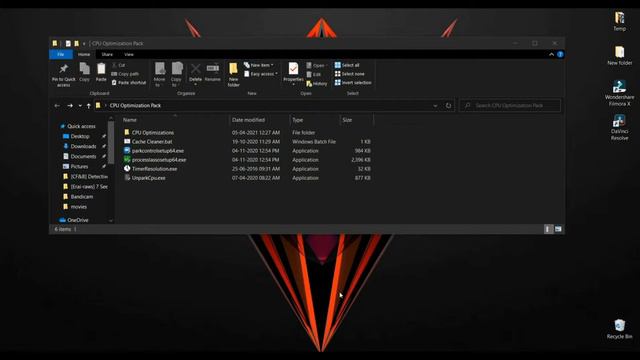640x360 pixels.
Task: Switch to Large icons view button
Action: click(558, 229)
